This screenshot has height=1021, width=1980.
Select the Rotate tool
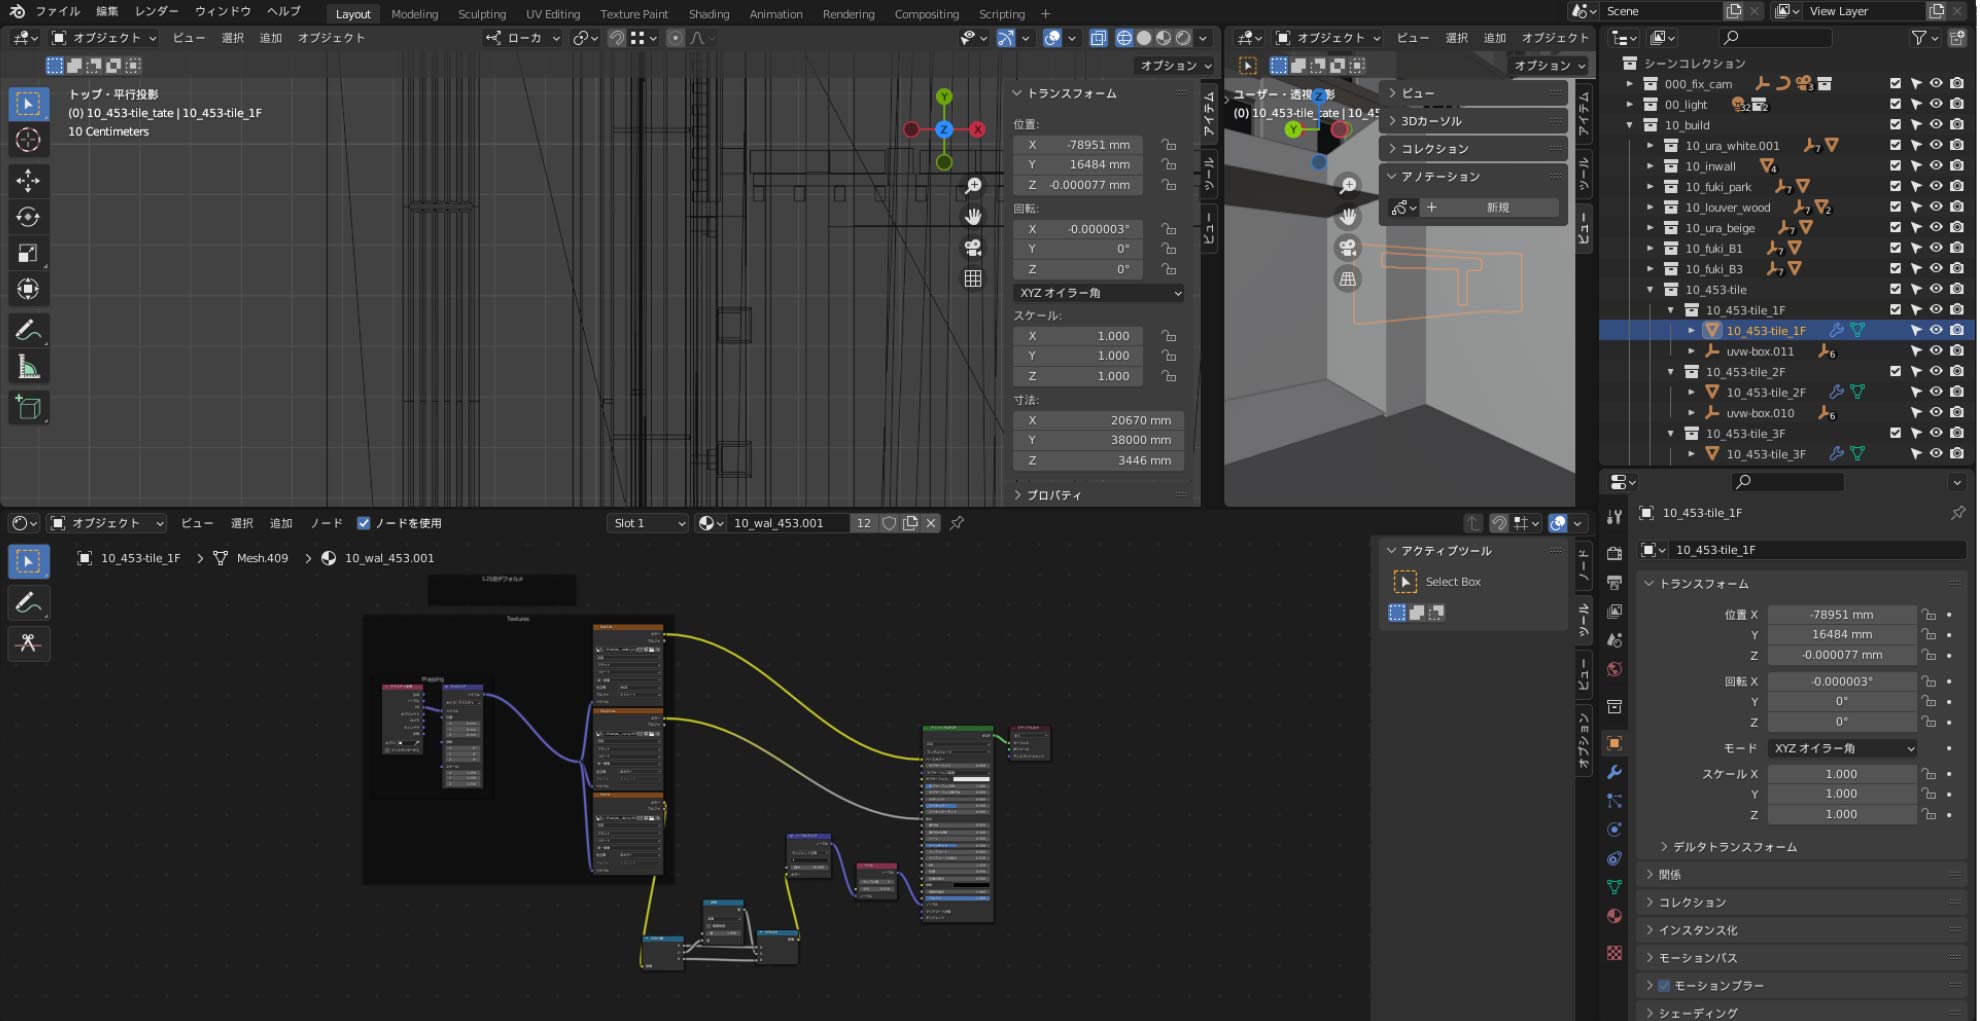tap(28, 217)
